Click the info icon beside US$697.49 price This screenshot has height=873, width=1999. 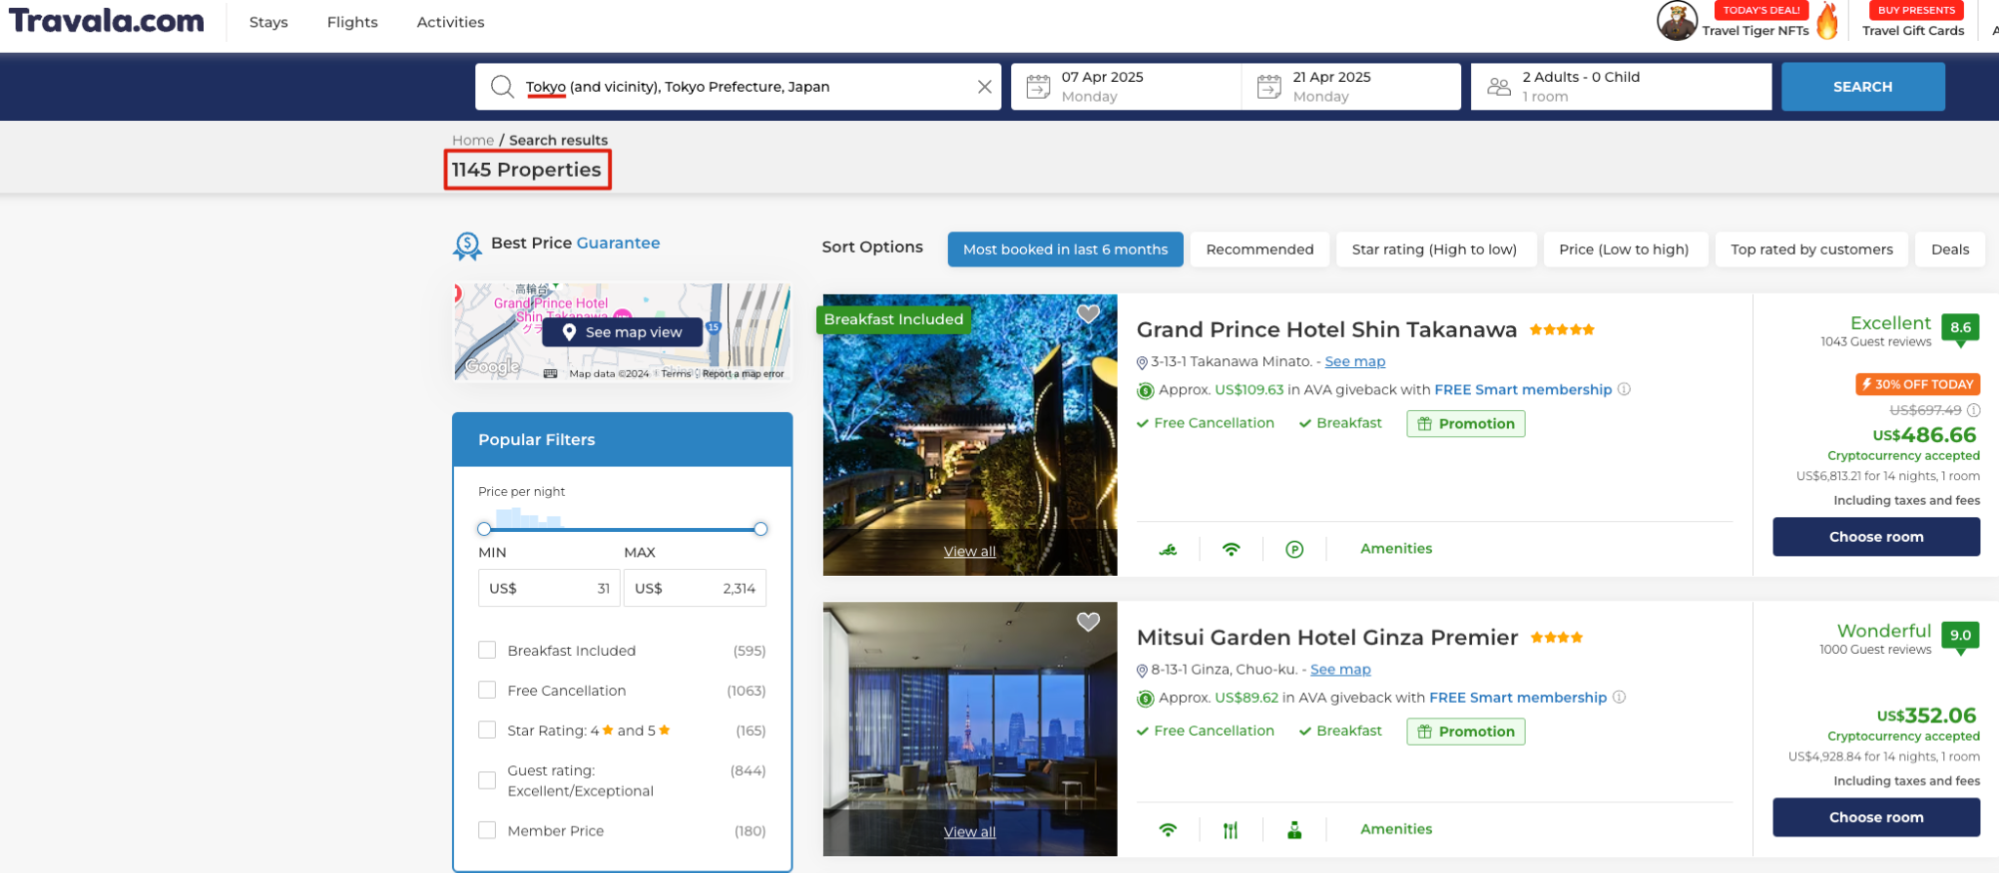tap(1973, 410)
